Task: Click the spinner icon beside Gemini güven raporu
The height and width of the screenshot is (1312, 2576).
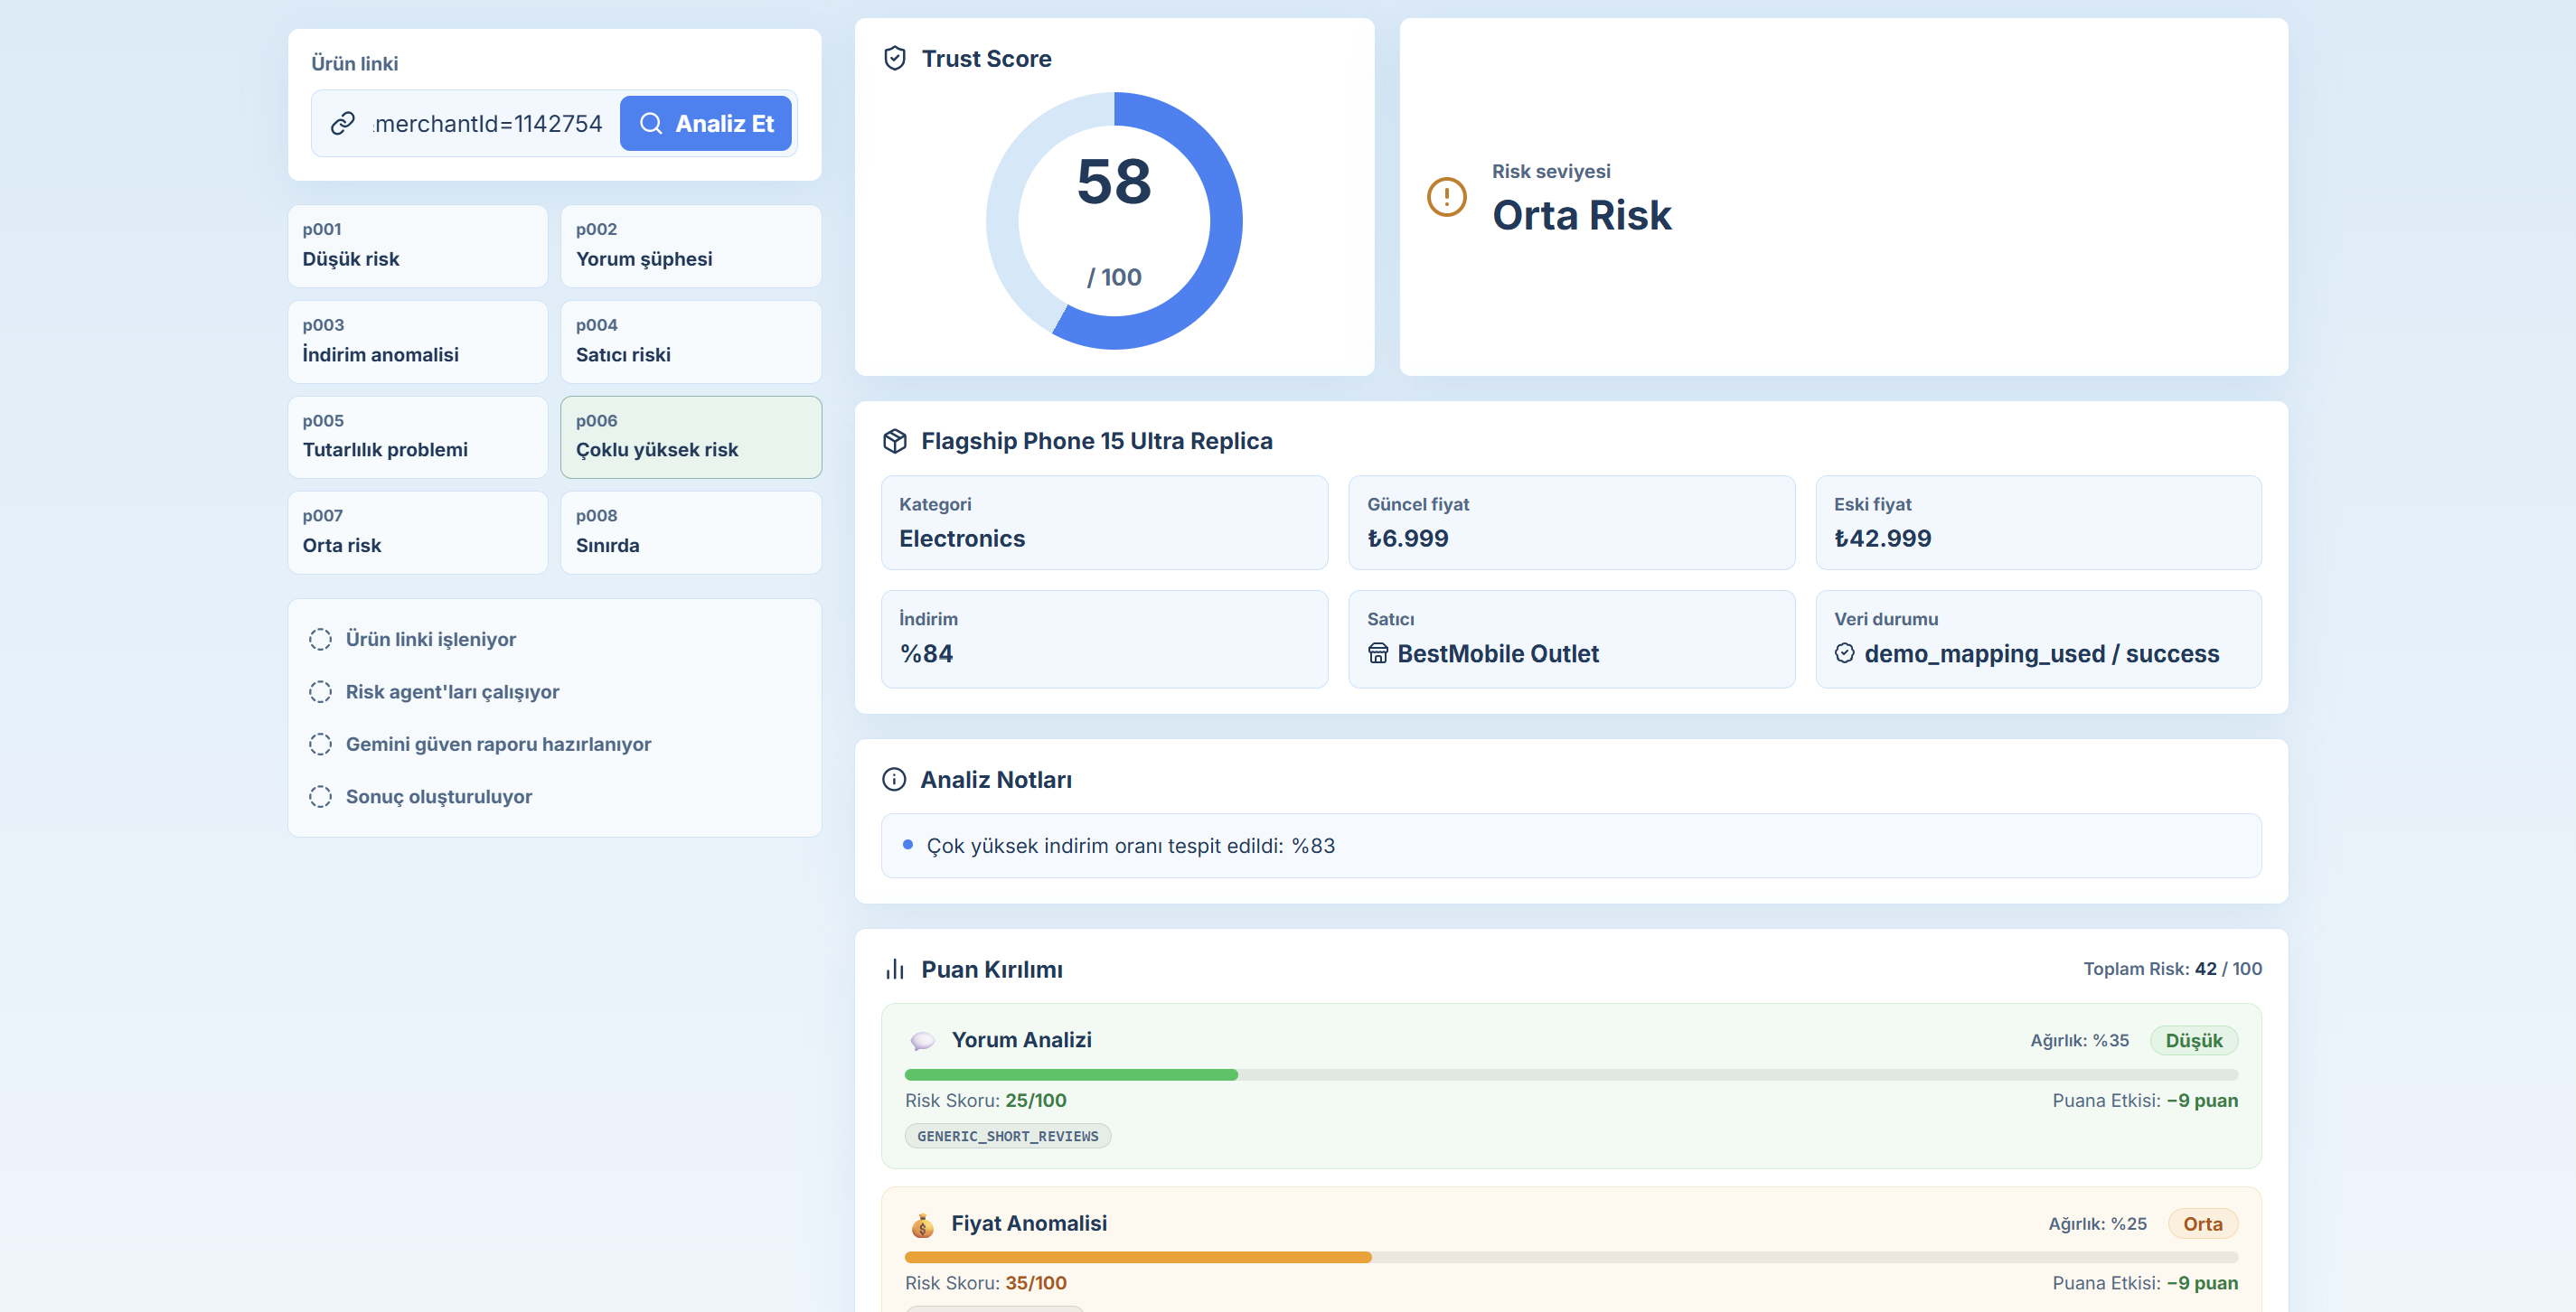Action: 320,744
